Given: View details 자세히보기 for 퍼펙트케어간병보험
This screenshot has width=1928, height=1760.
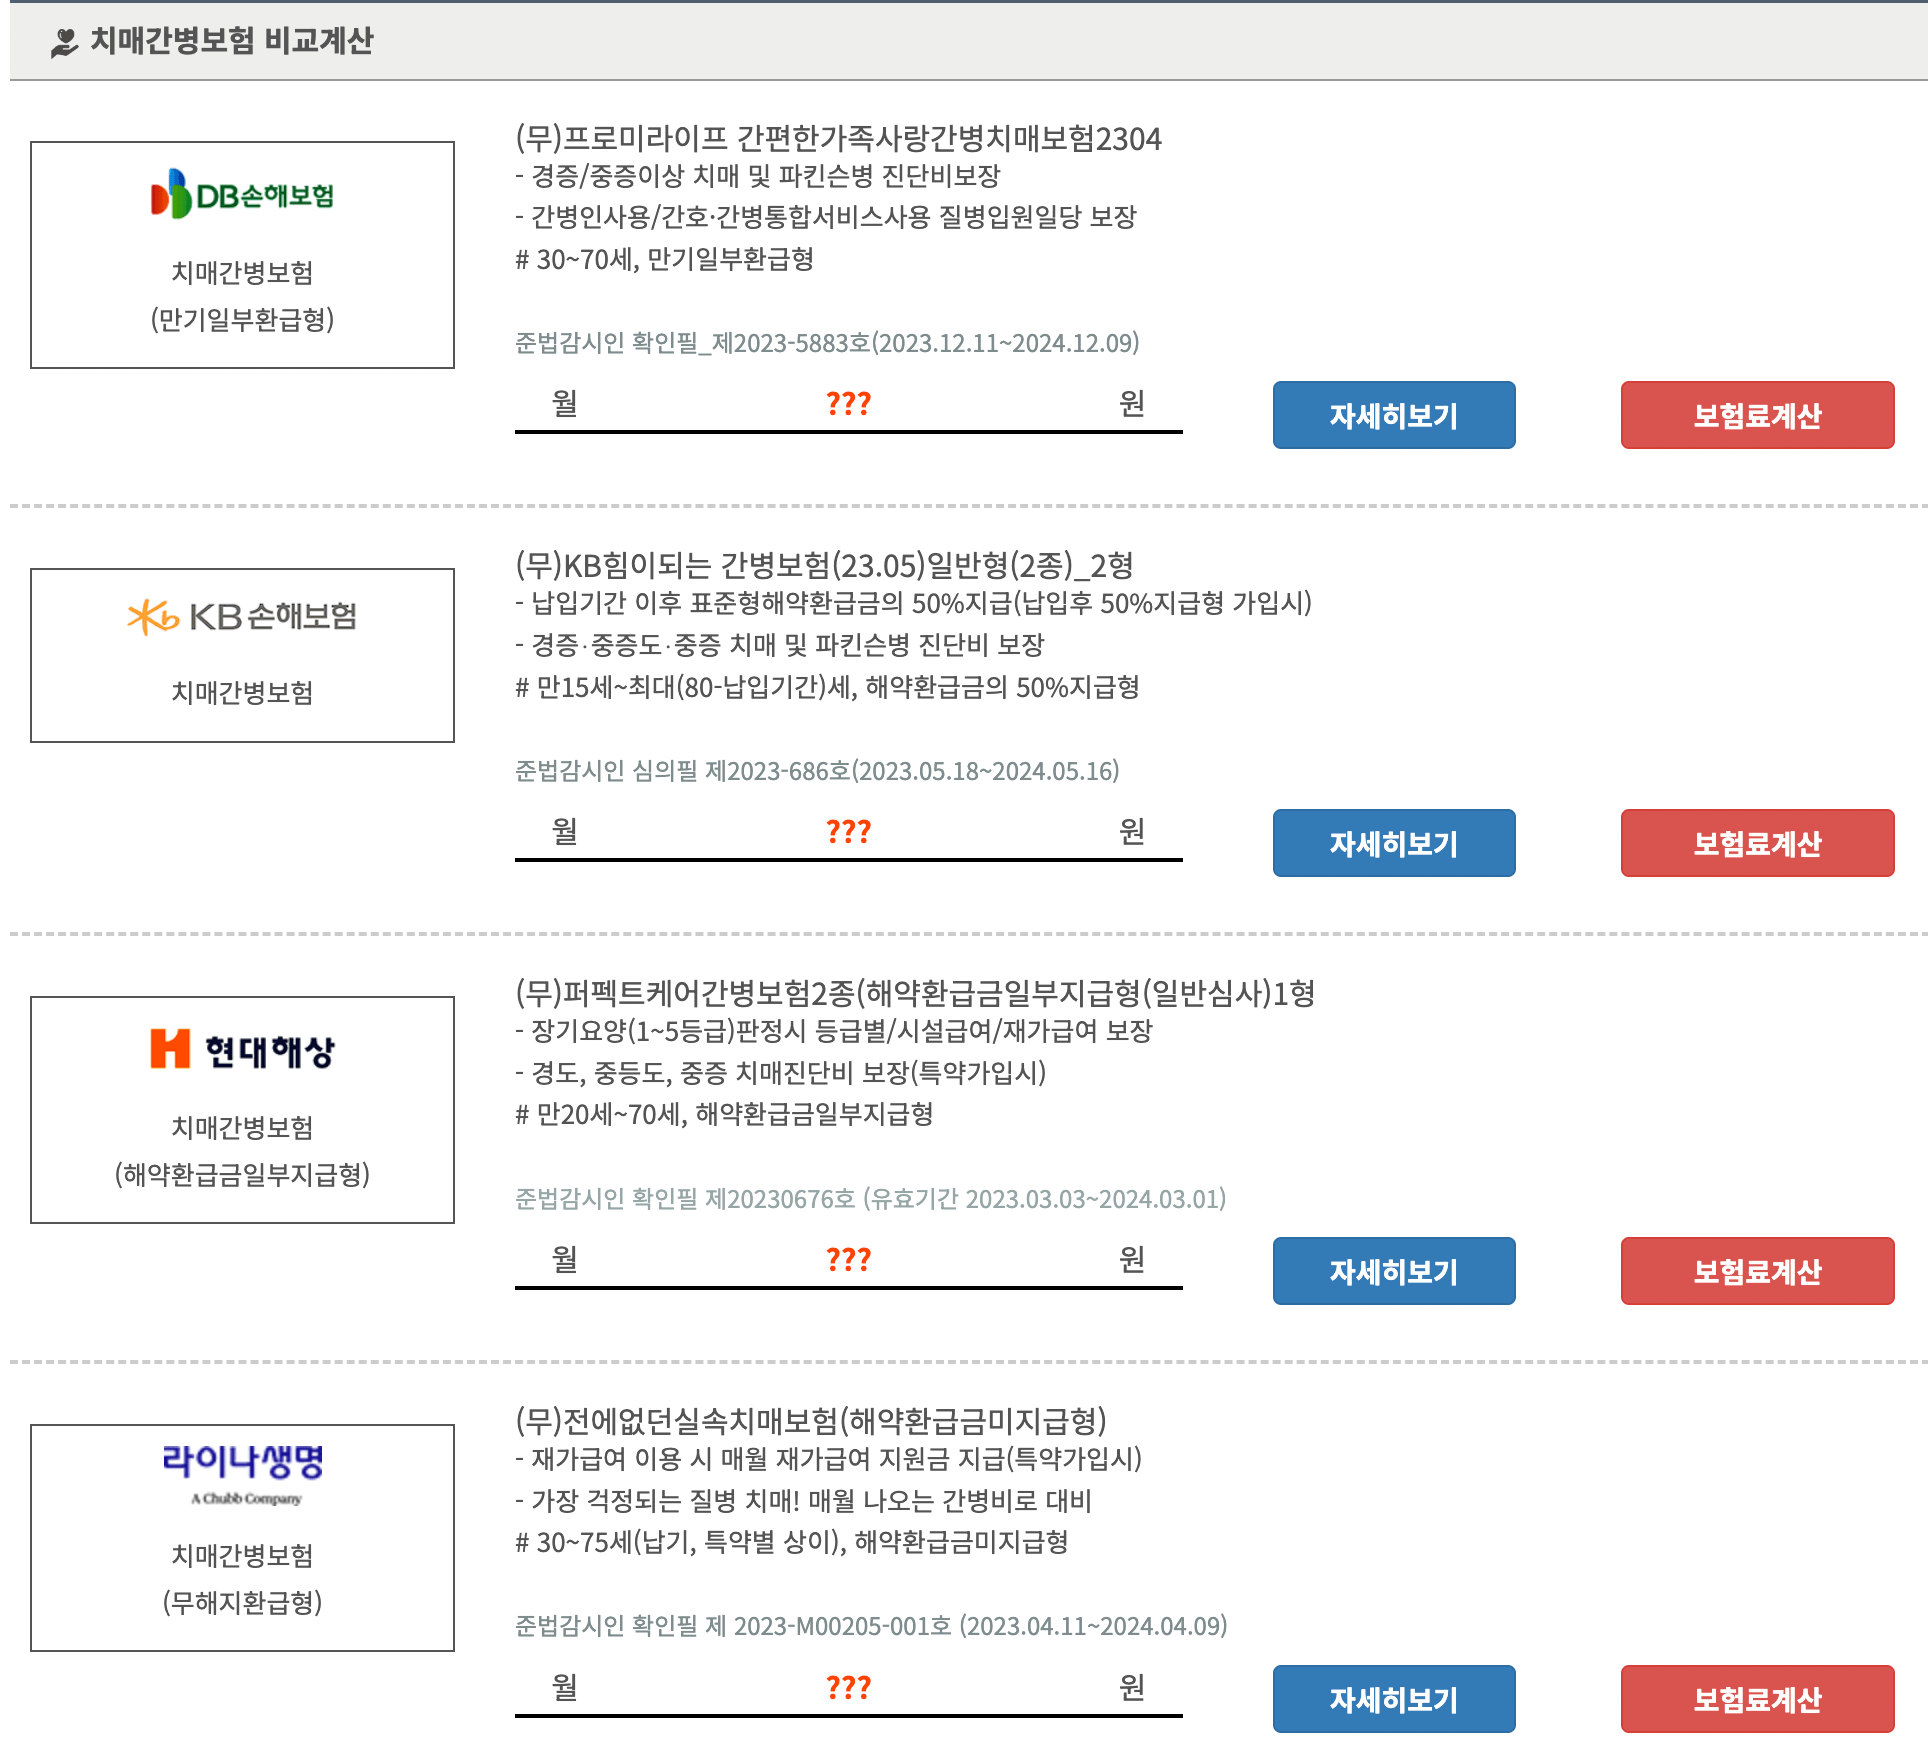Looking at the screenshot, I should [1394, 1271].
